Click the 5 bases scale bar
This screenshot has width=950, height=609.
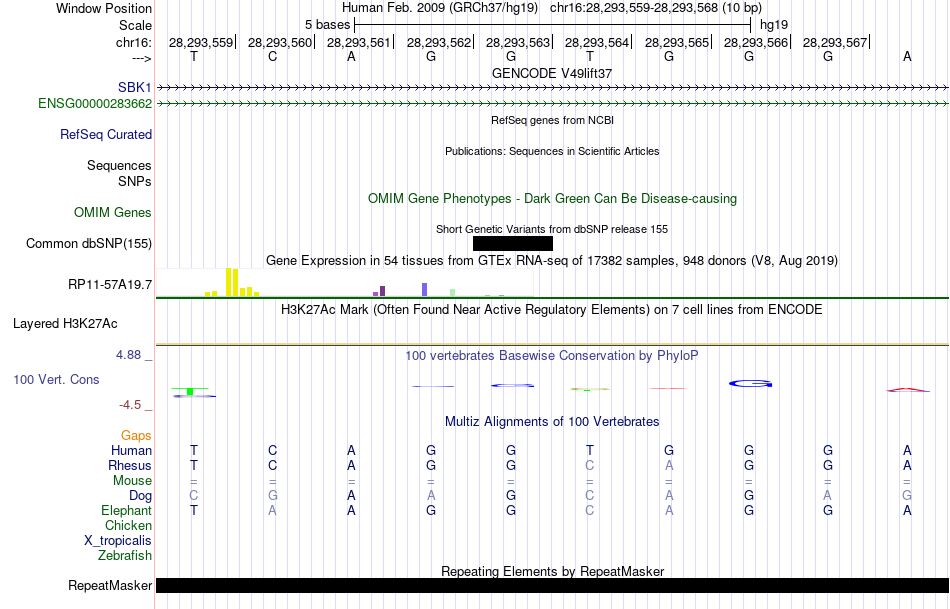point(553,25)
